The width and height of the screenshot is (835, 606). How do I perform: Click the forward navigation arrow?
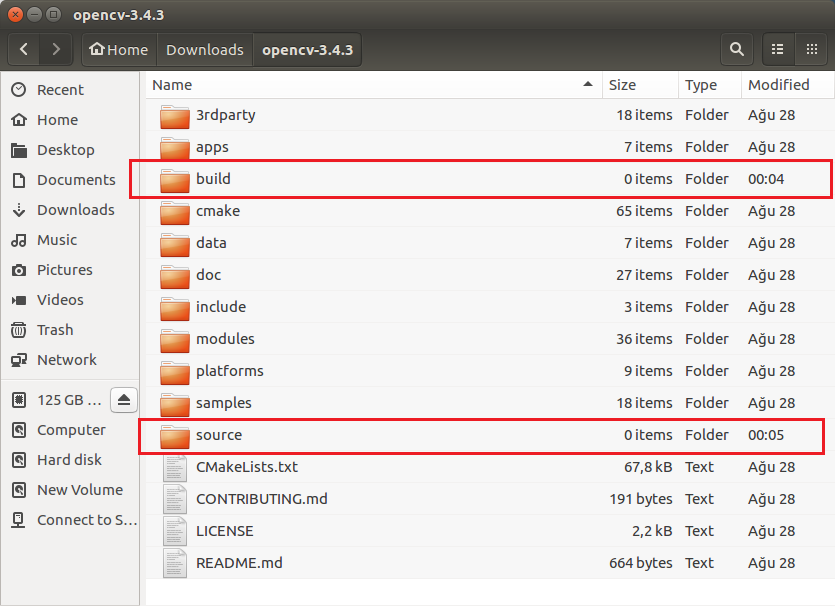coord(56,49)
